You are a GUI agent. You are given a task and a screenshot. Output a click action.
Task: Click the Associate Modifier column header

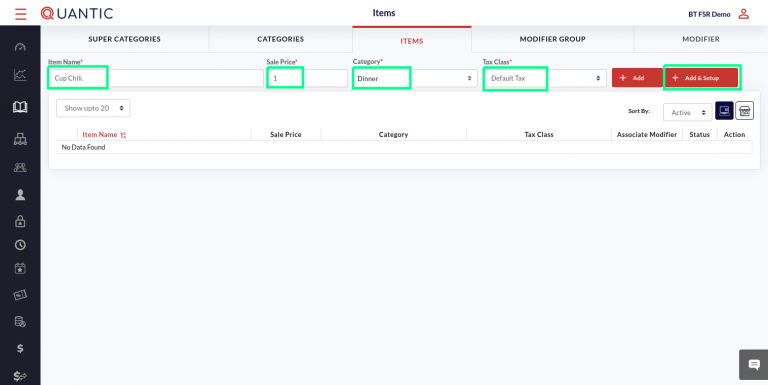point(647,134)
